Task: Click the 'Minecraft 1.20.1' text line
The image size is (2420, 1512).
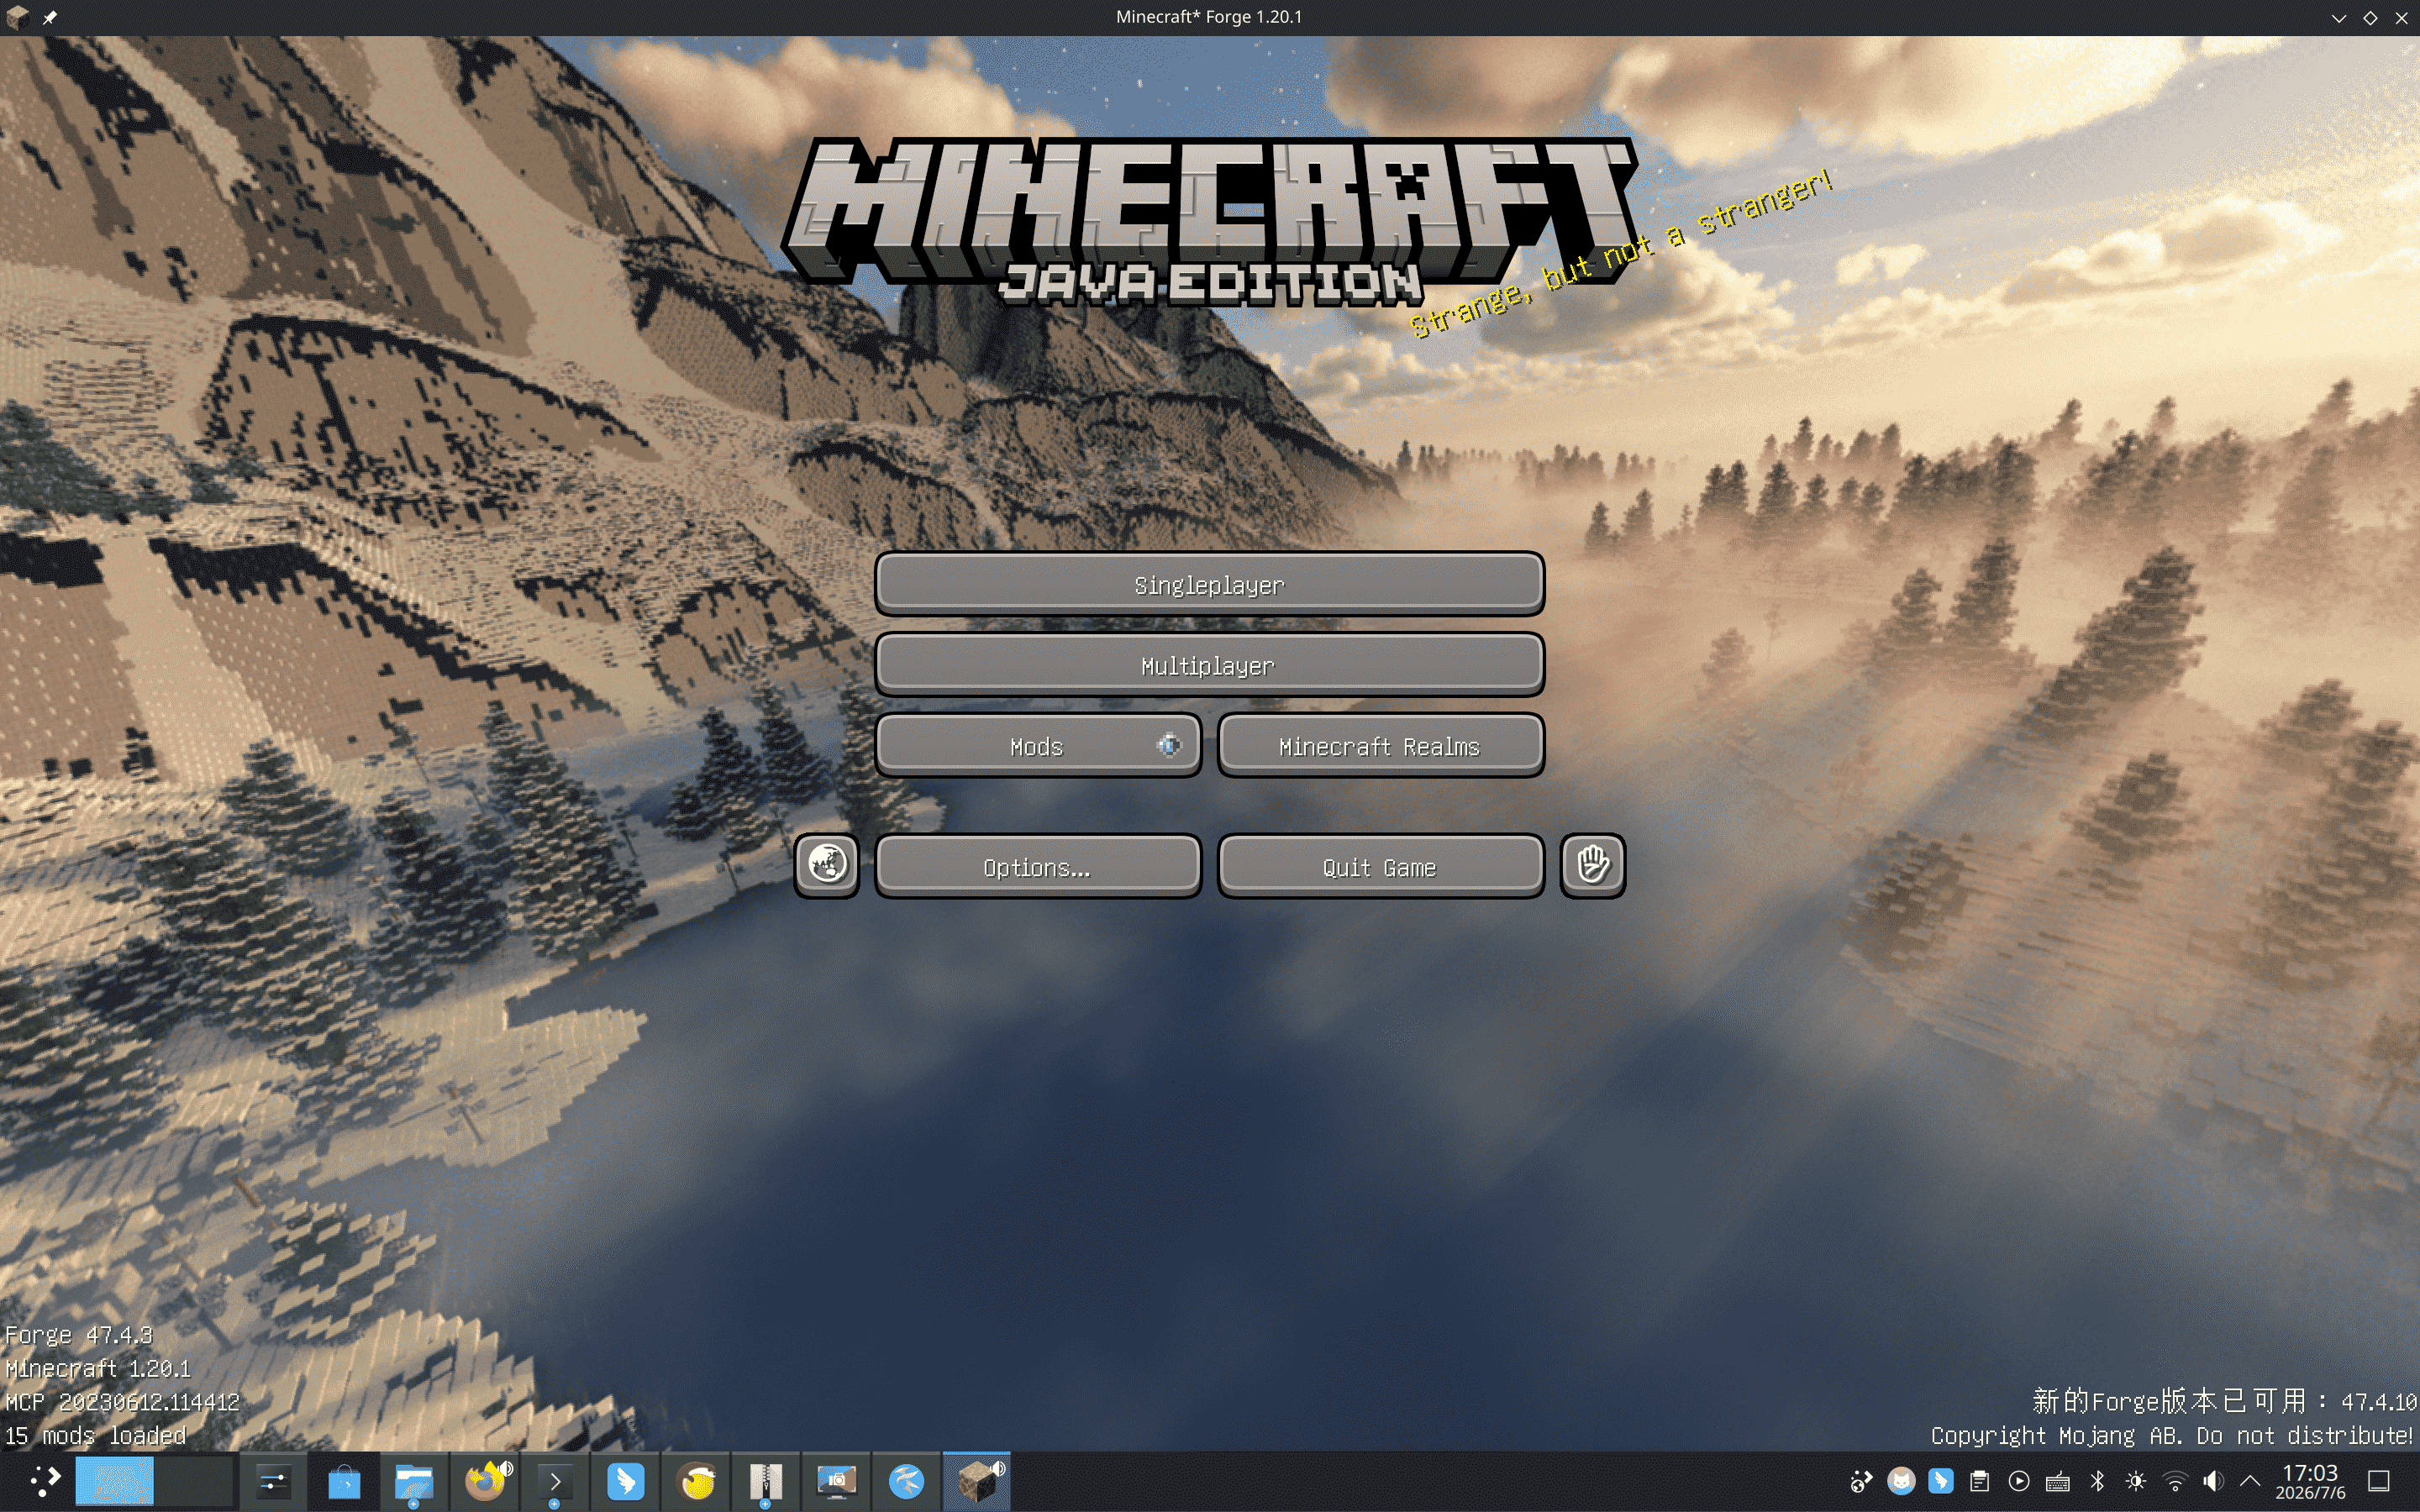Action: click(x=98, y=1369)
